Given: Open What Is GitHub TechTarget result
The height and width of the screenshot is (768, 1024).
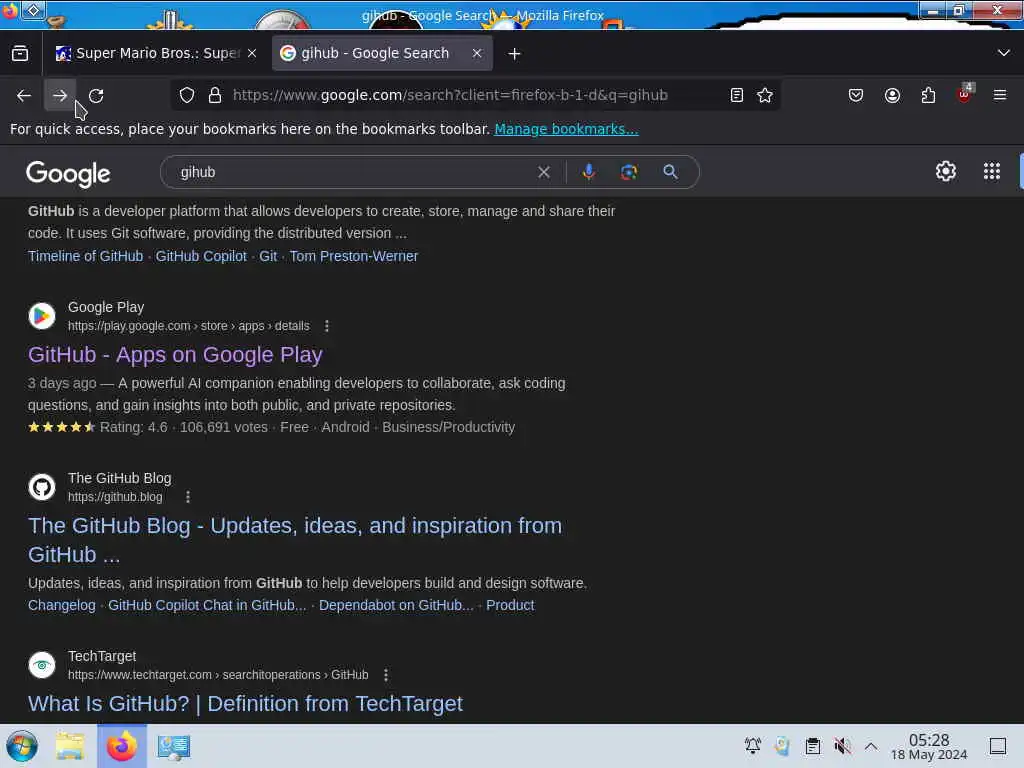Looking at the screenshot, I should tap(245, 703).
